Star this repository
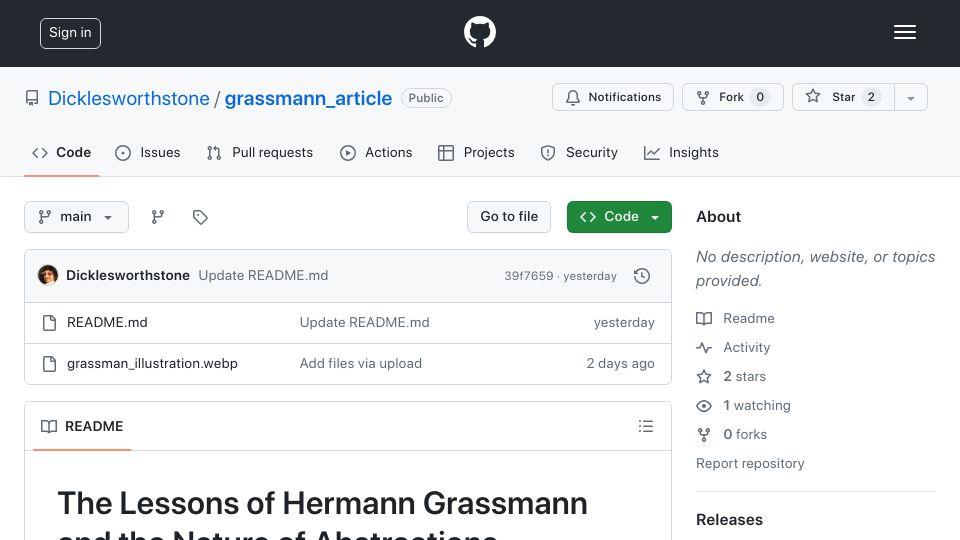960x540 pixels. point(843,97)
